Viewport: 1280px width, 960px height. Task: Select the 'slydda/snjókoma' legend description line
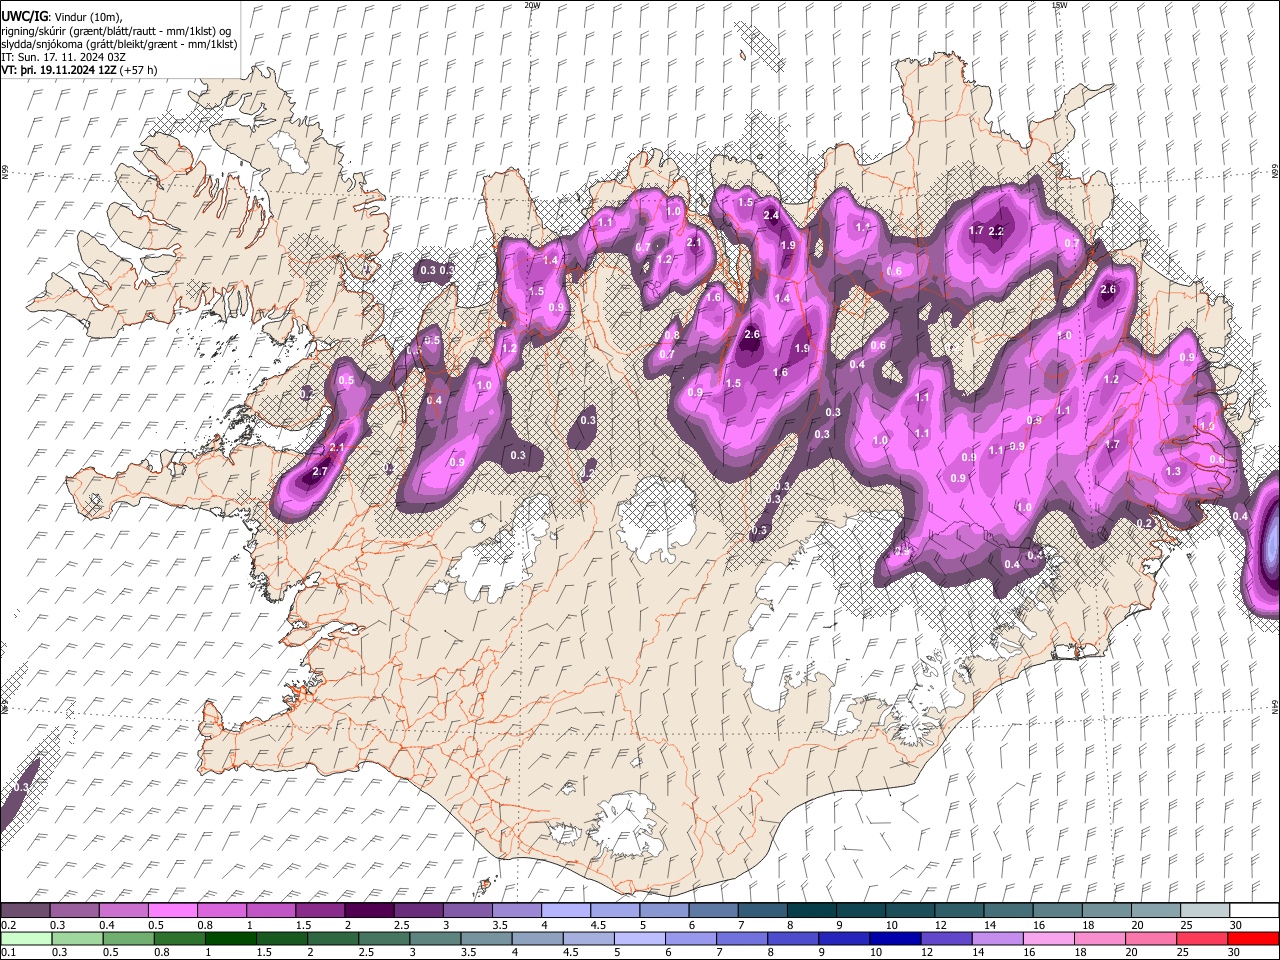click(119, 44)
